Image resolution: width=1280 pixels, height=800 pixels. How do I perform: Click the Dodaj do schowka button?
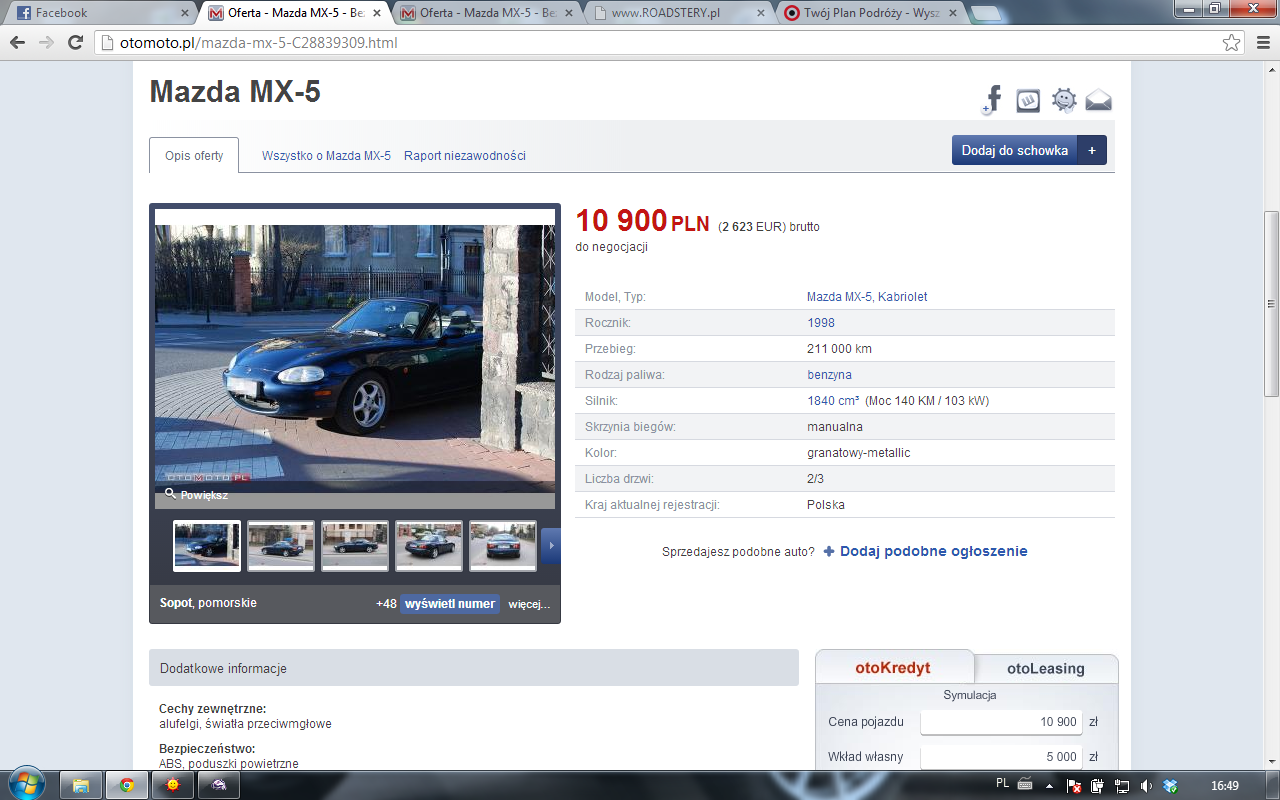[x=1015, y=150]
